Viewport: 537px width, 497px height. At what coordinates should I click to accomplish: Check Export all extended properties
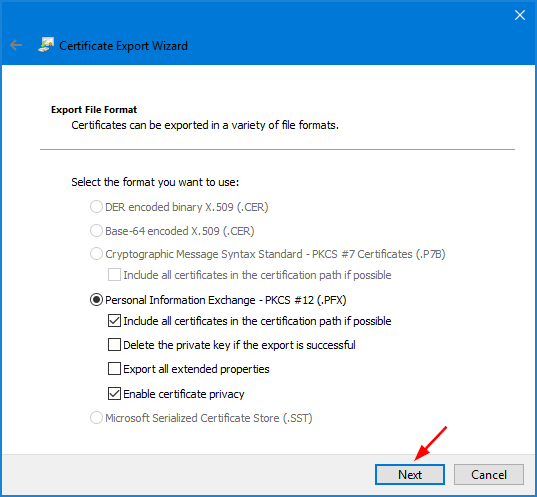point(114,369)
